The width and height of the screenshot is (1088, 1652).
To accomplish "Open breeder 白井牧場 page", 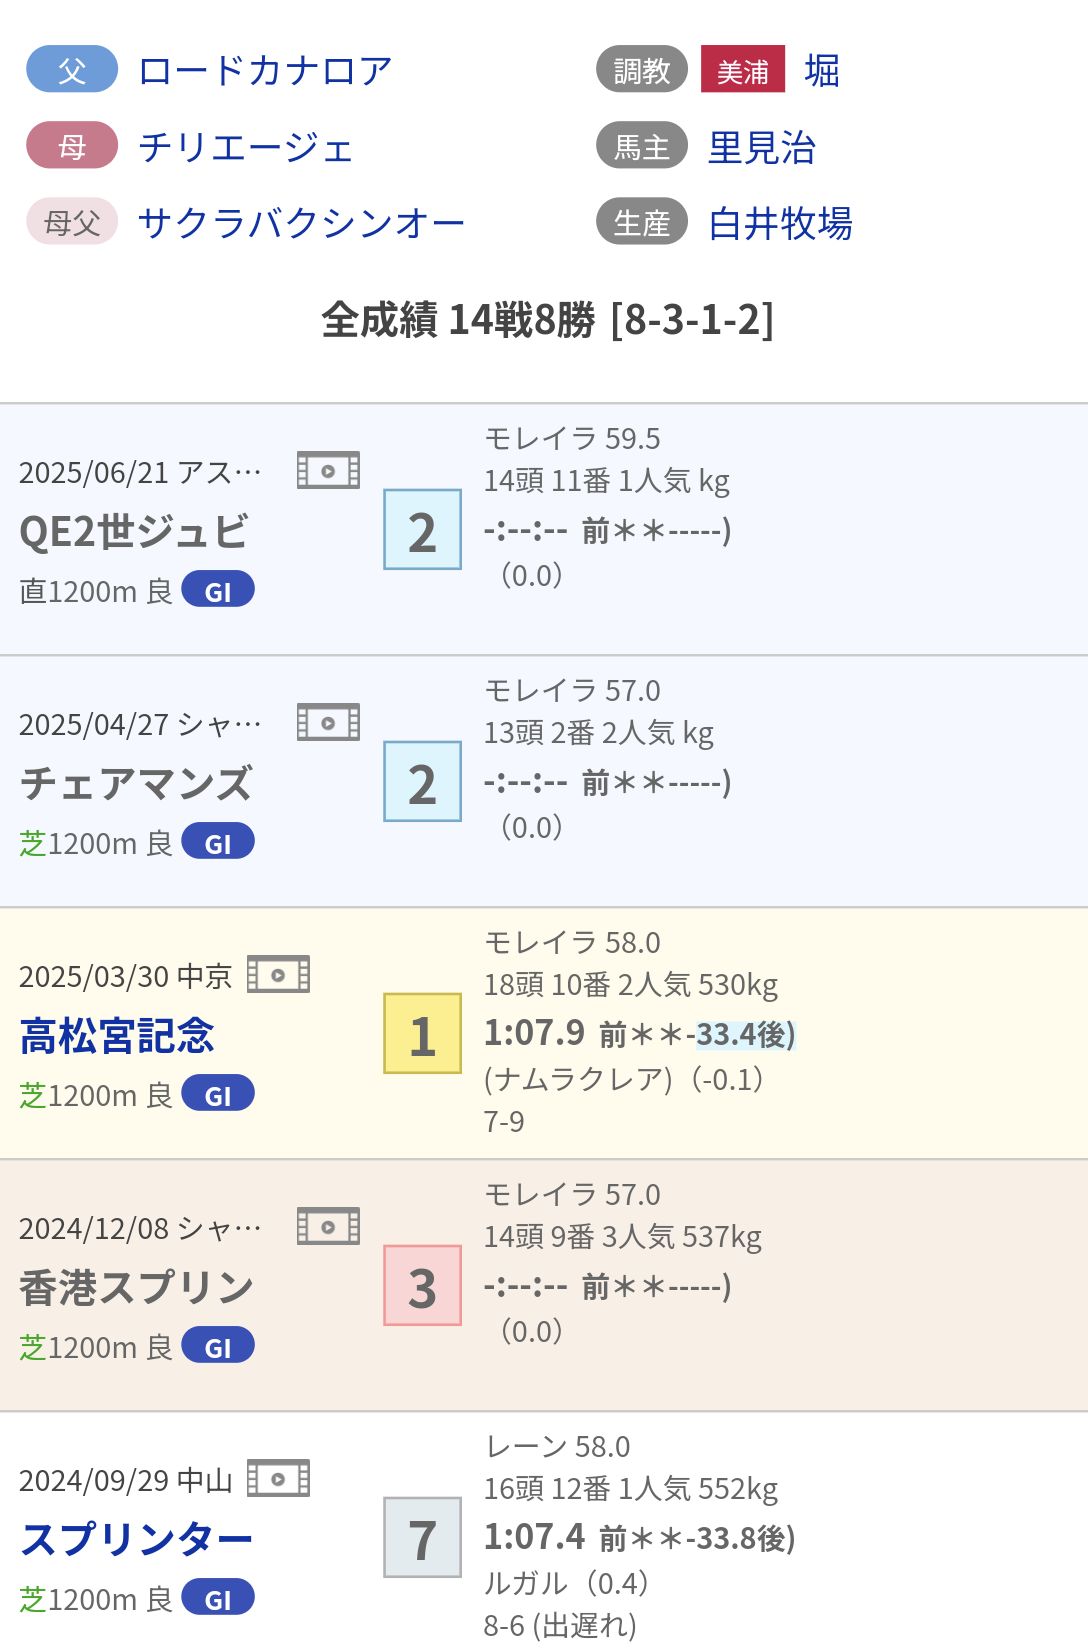I will pyautogui.click(x=780, y=223).
